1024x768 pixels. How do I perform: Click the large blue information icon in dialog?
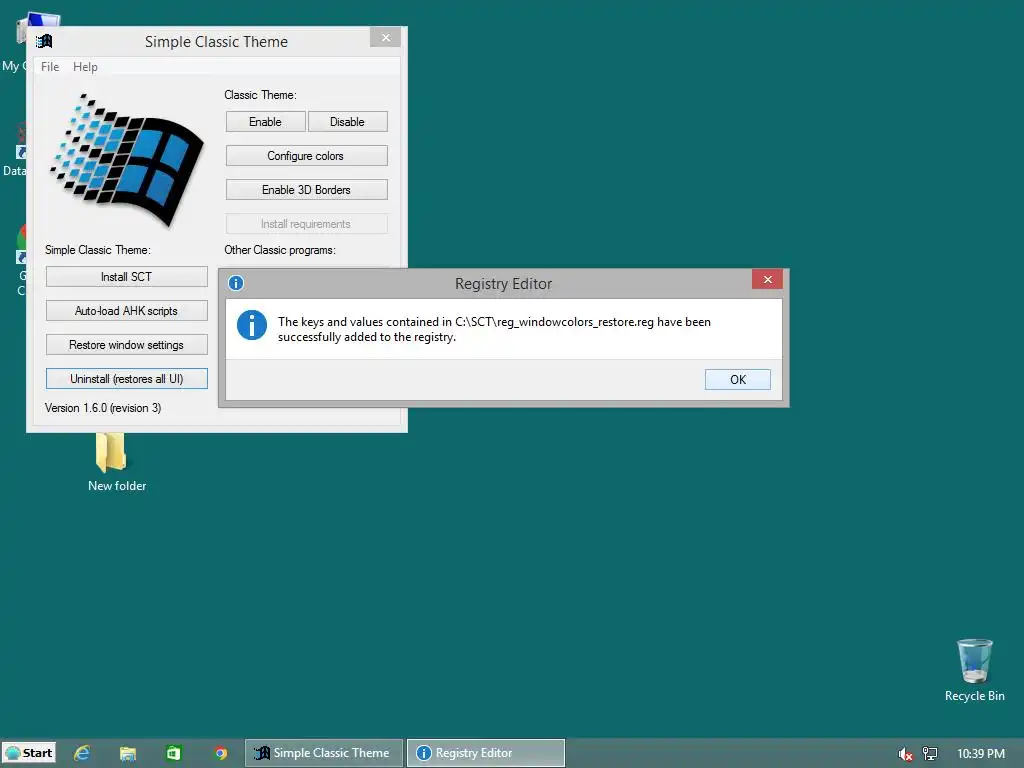click(251, 325)
